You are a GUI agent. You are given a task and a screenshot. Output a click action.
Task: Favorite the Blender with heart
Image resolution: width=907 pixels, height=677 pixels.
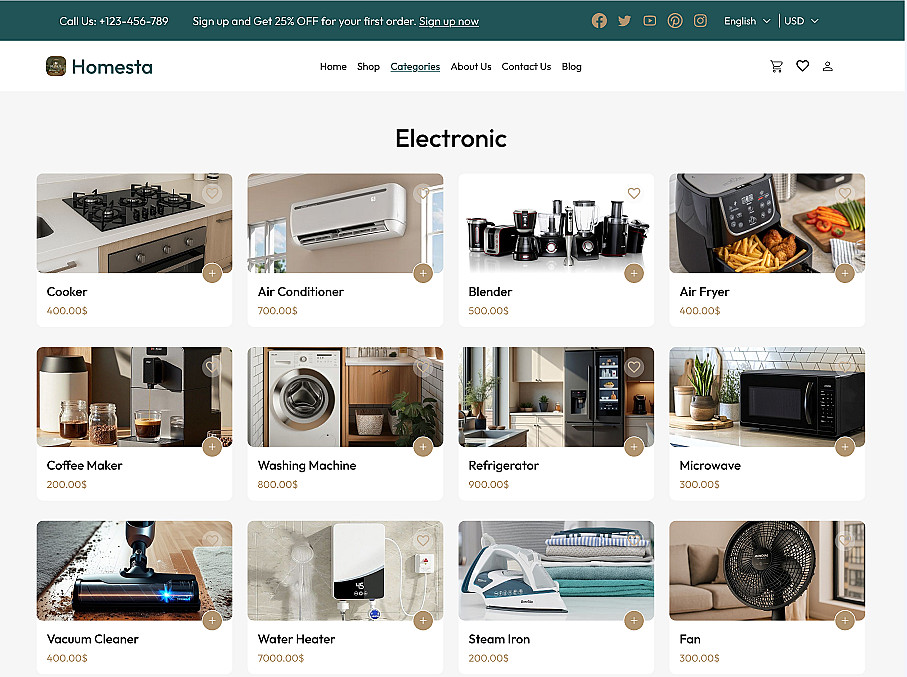pos(634,193)
